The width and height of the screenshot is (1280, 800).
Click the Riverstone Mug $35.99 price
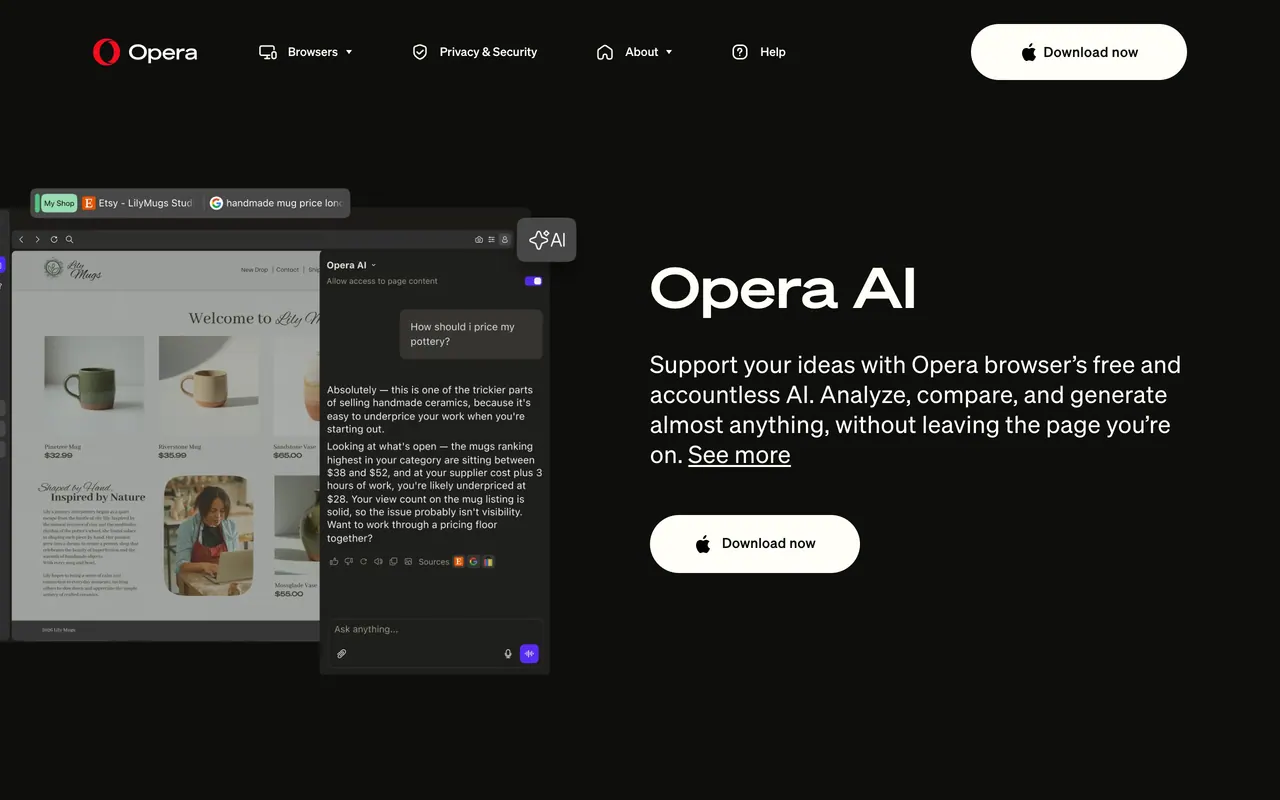coord(172,455)
